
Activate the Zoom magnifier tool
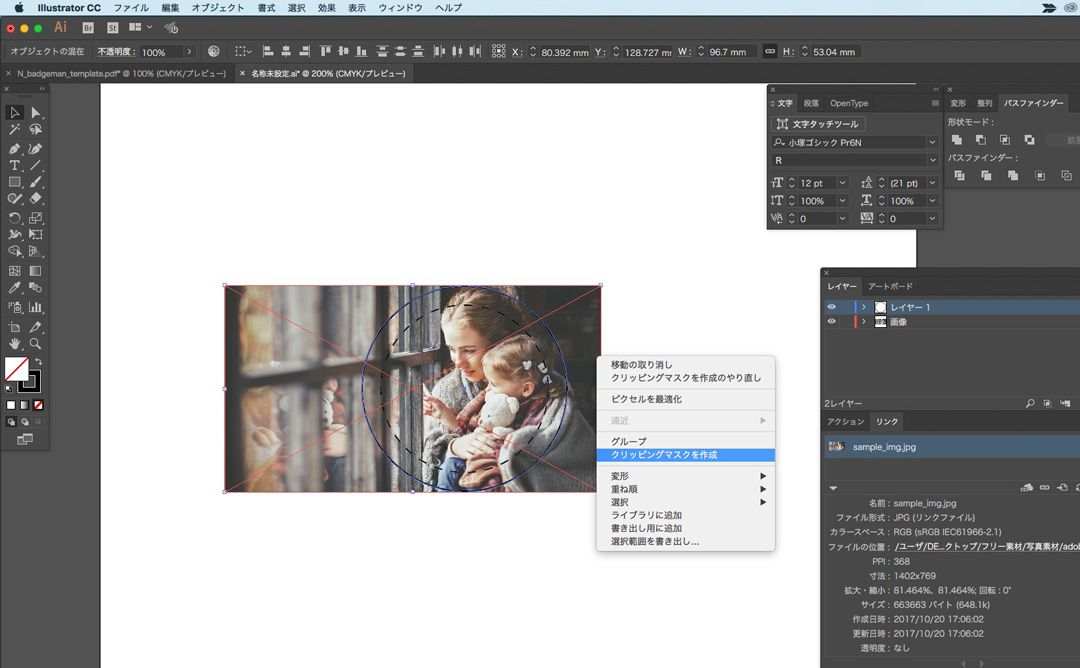[x=36, y=343]
